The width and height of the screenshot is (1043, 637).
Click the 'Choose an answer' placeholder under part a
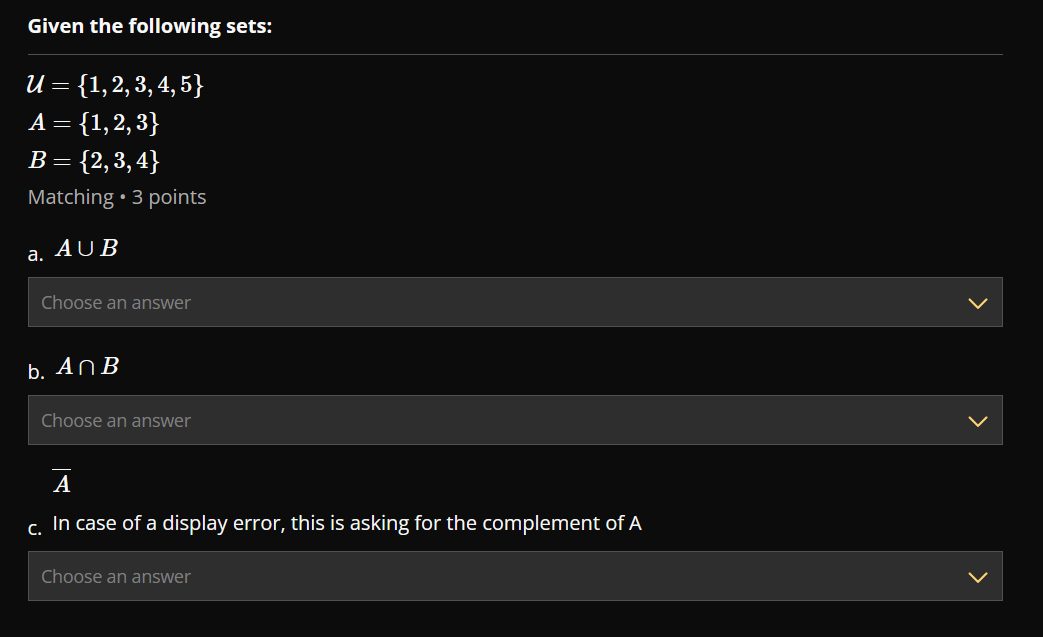tap(116, 302)
